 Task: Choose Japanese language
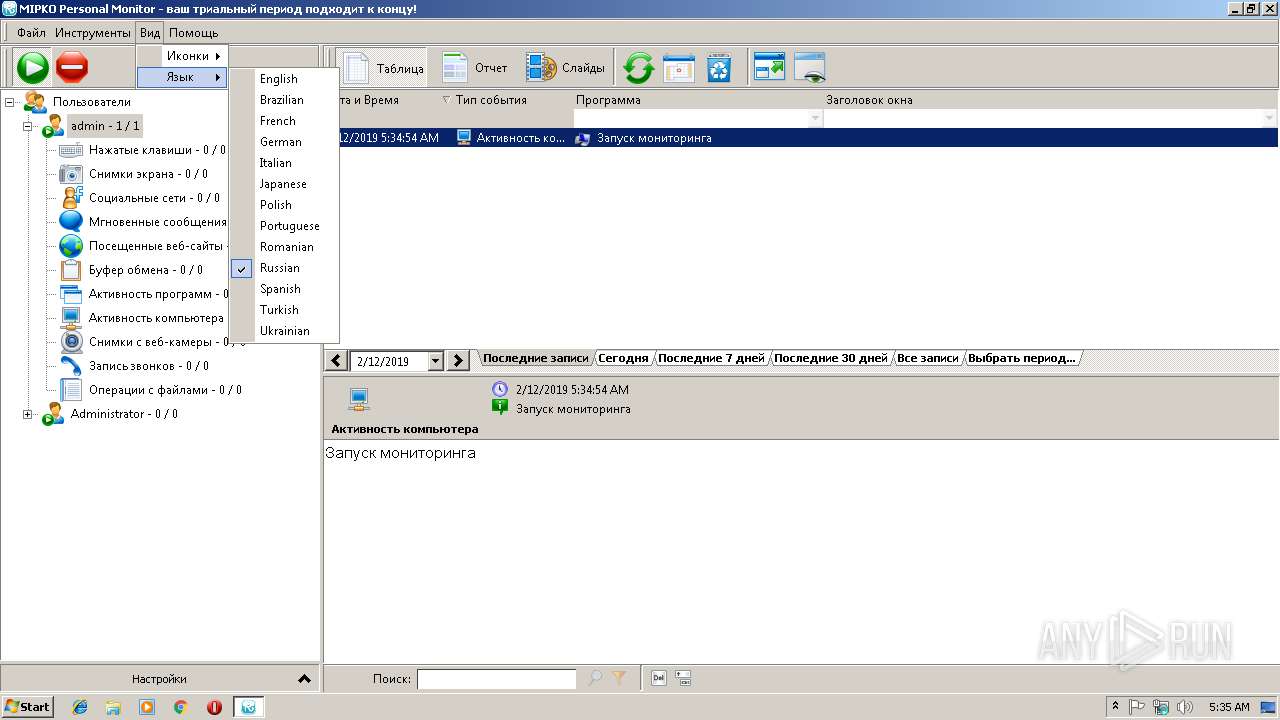click(x=284, y=184)
